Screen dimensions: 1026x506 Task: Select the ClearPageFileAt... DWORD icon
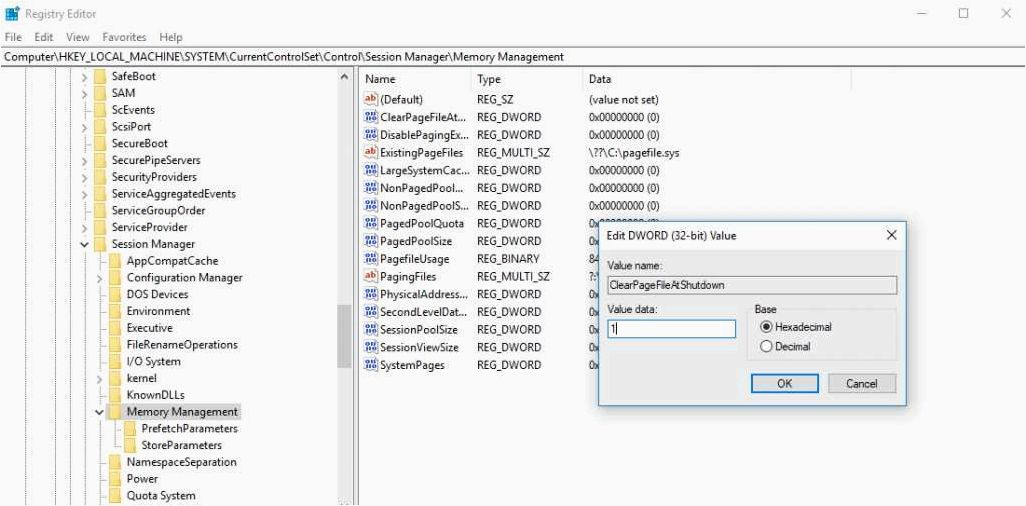(x=371, y=117)
